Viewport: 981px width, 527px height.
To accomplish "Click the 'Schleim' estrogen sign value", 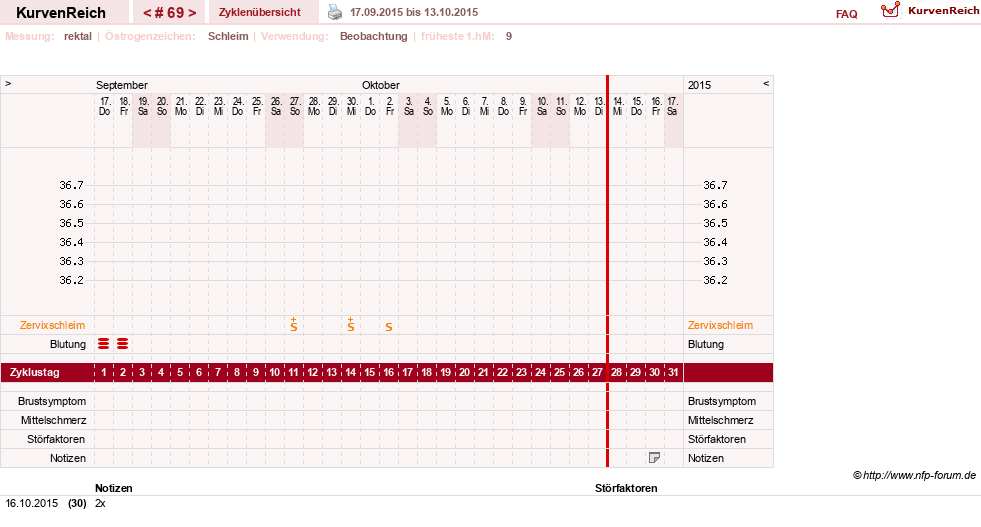I will [228, 36].
